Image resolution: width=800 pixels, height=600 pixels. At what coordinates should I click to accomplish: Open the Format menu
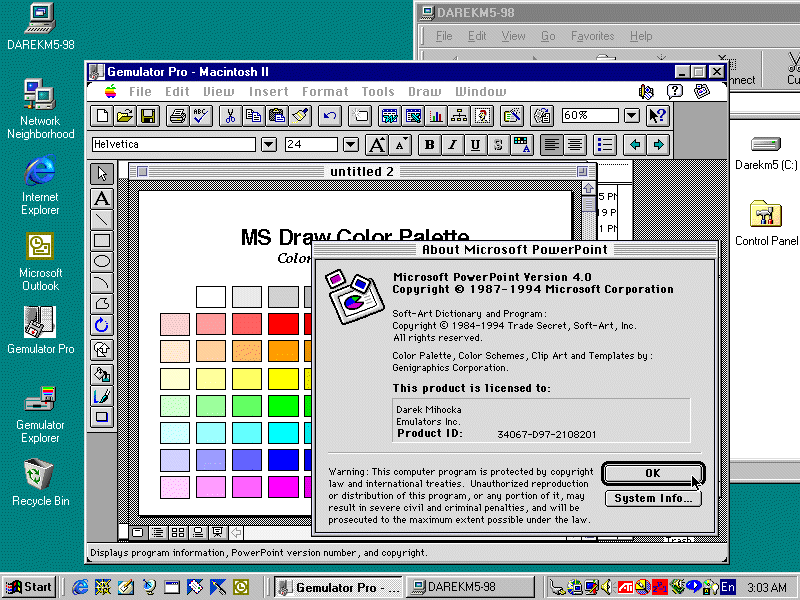pos(325,91)
